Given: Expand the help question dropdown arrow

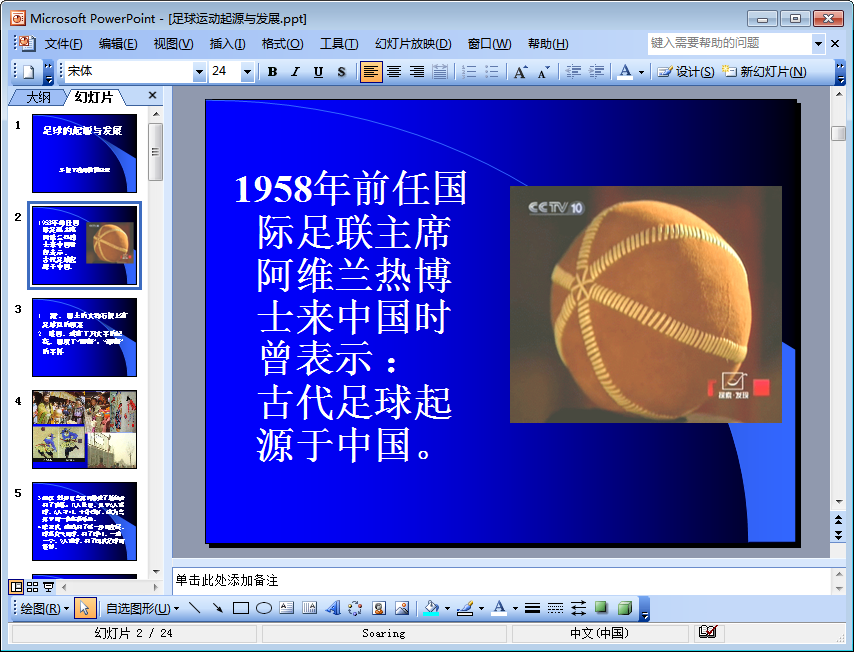Looking at the screenshot, I should pos(818,43).
